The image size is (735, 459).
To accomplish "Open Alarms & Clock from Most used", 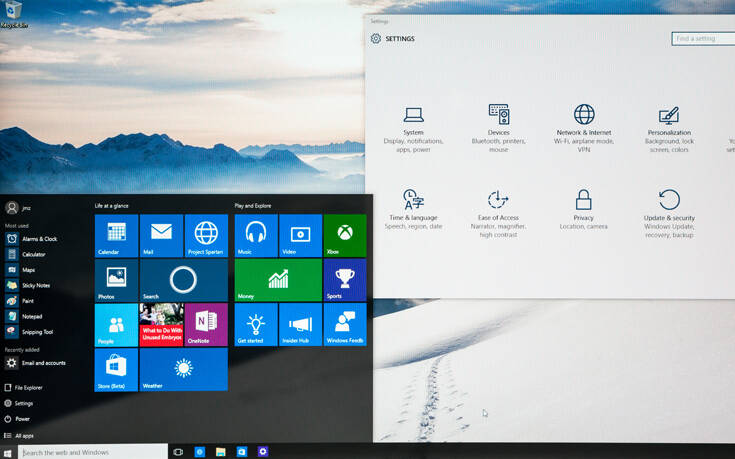I will [33, 239].
